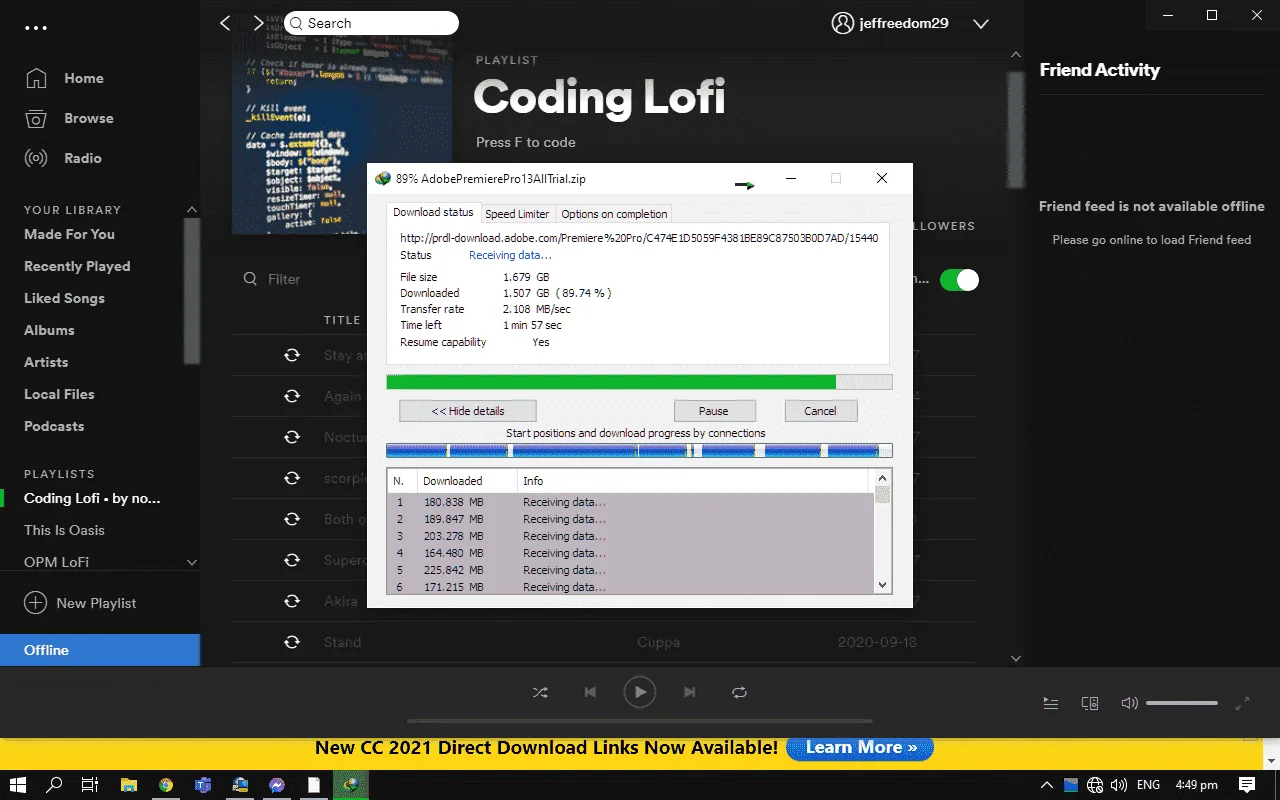Click the playlist Filter field

tap(284, 279)
